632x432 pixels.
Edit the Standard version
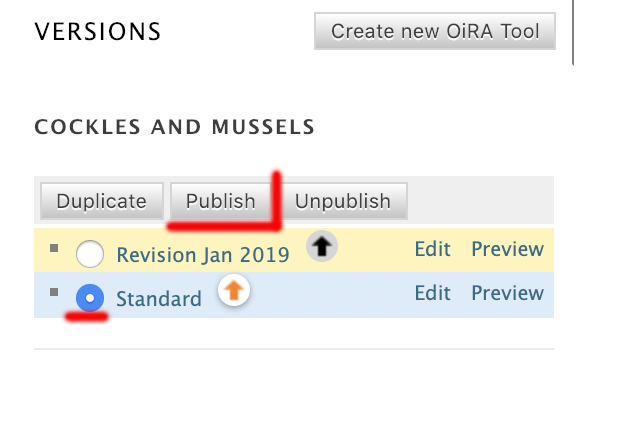(433, 293)
